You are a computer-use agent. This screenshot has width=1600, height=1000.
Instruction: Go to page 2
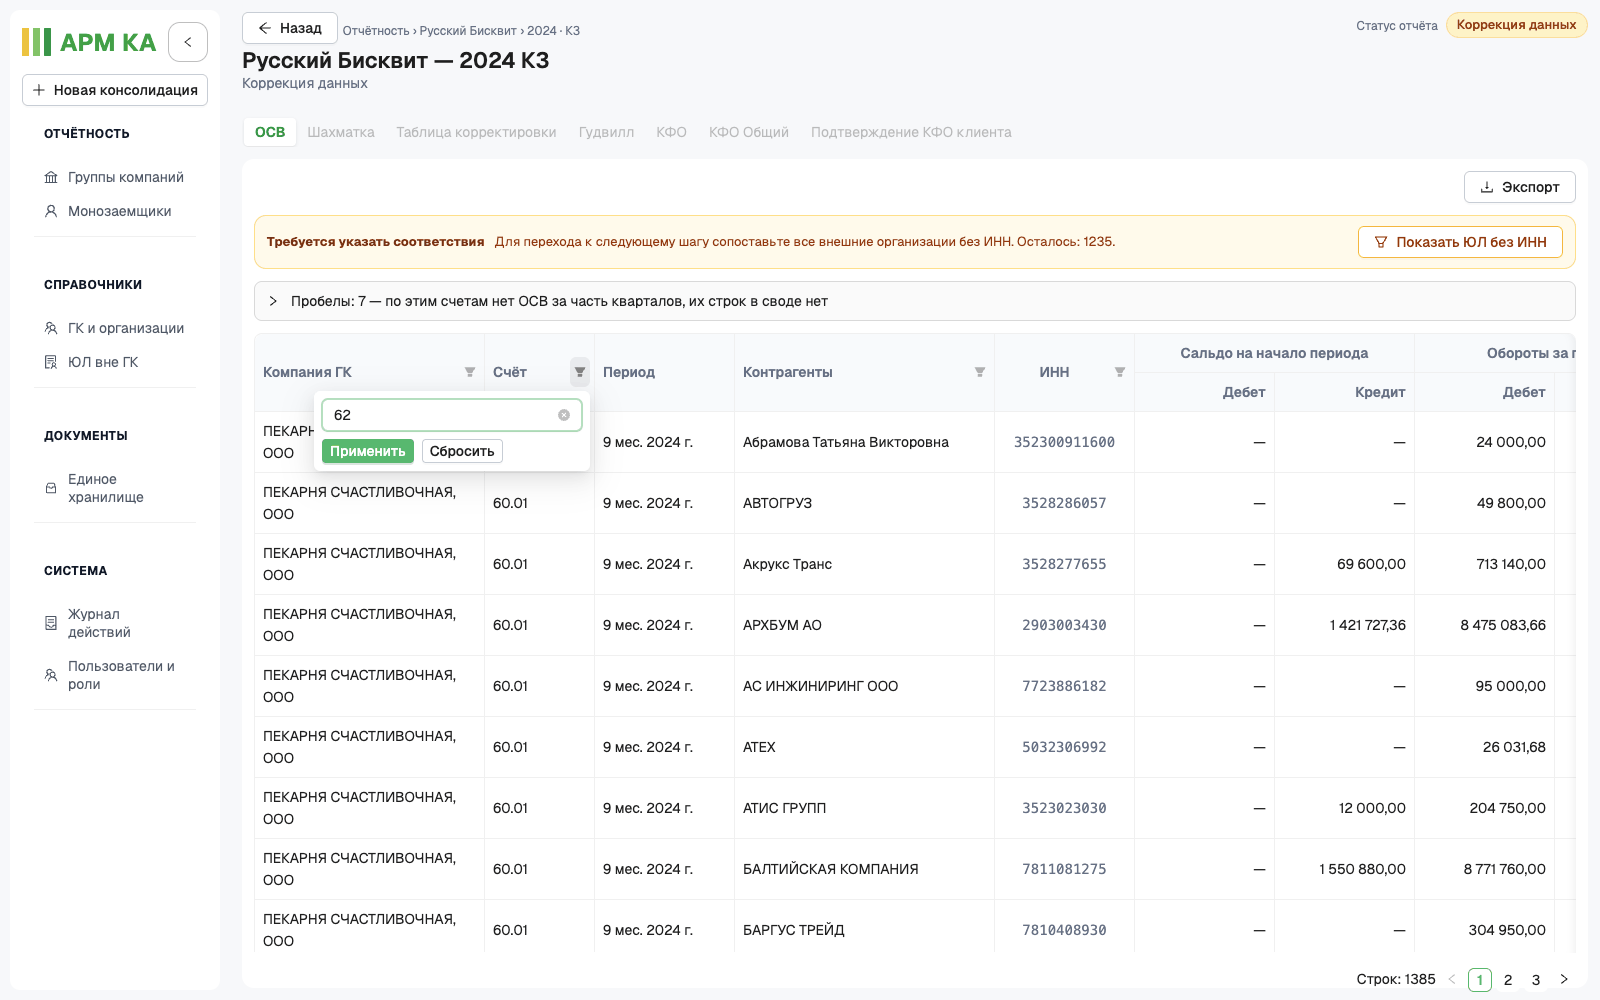point(1508,980)
